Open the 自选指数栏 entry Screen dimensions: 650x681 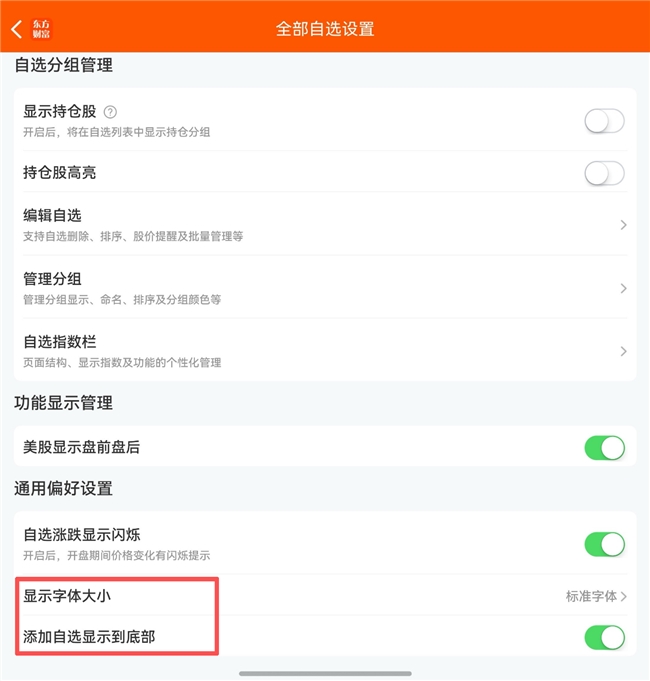(325, 351)
